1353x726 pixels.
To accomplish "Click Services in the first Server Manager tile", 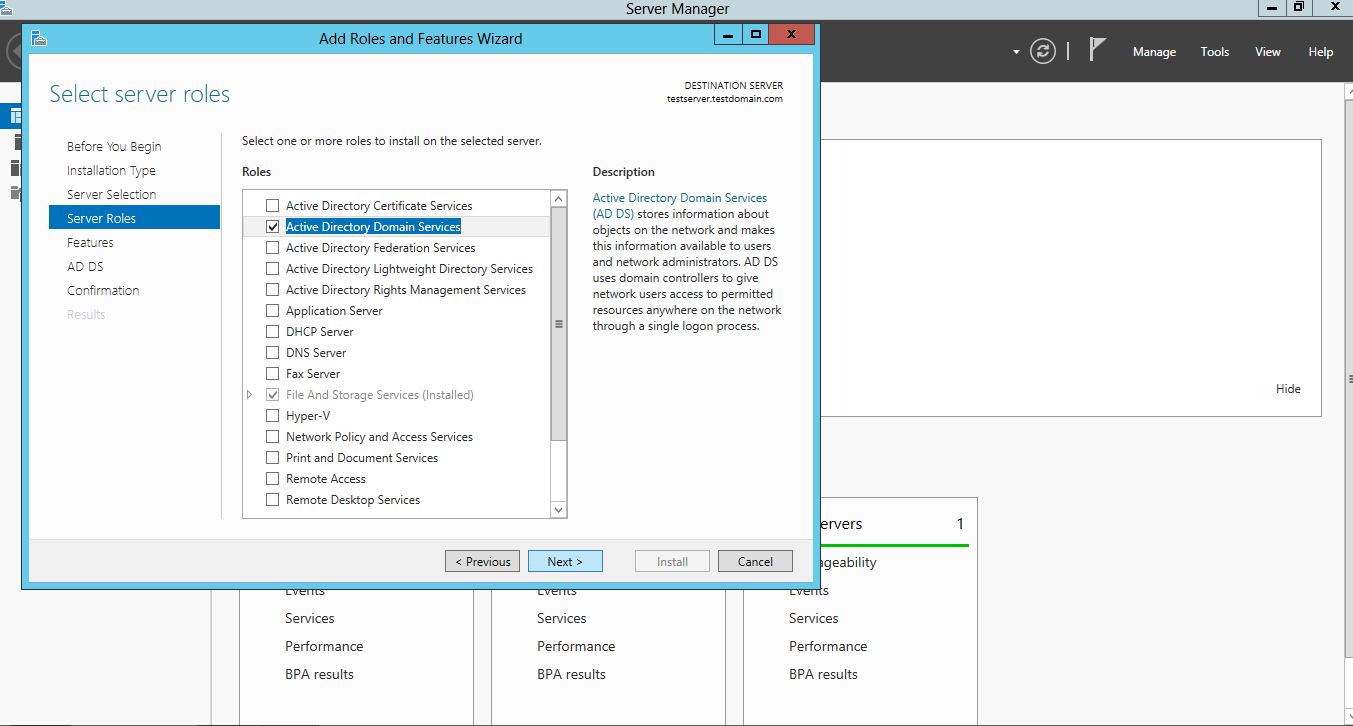I will [x=309, y=618].
